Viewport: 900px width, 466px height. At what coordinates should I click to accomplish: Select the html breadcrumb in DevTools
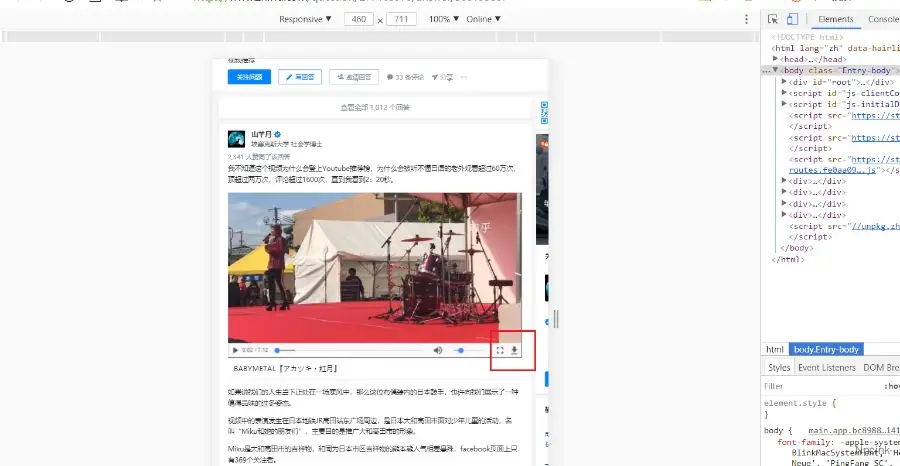pyautogui.click(x=775, y=350)
